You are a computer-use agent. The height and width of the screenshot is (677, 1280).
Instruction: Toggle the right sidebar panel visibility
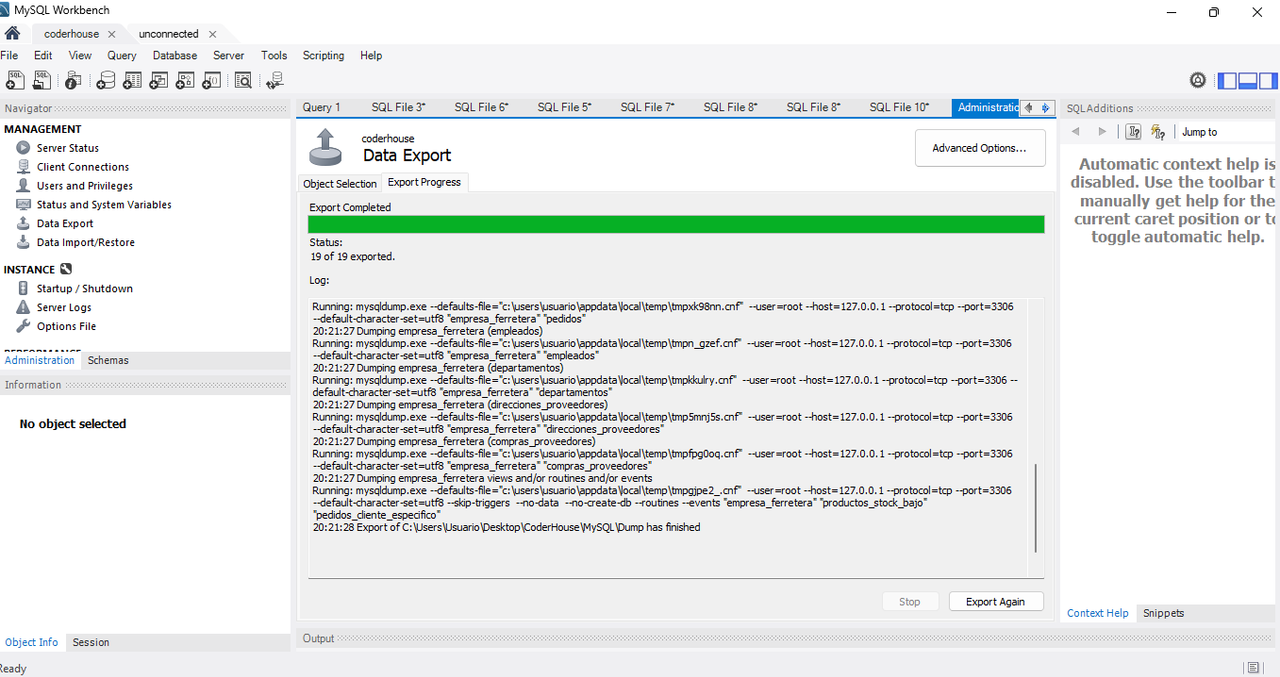coord(1268,81)
